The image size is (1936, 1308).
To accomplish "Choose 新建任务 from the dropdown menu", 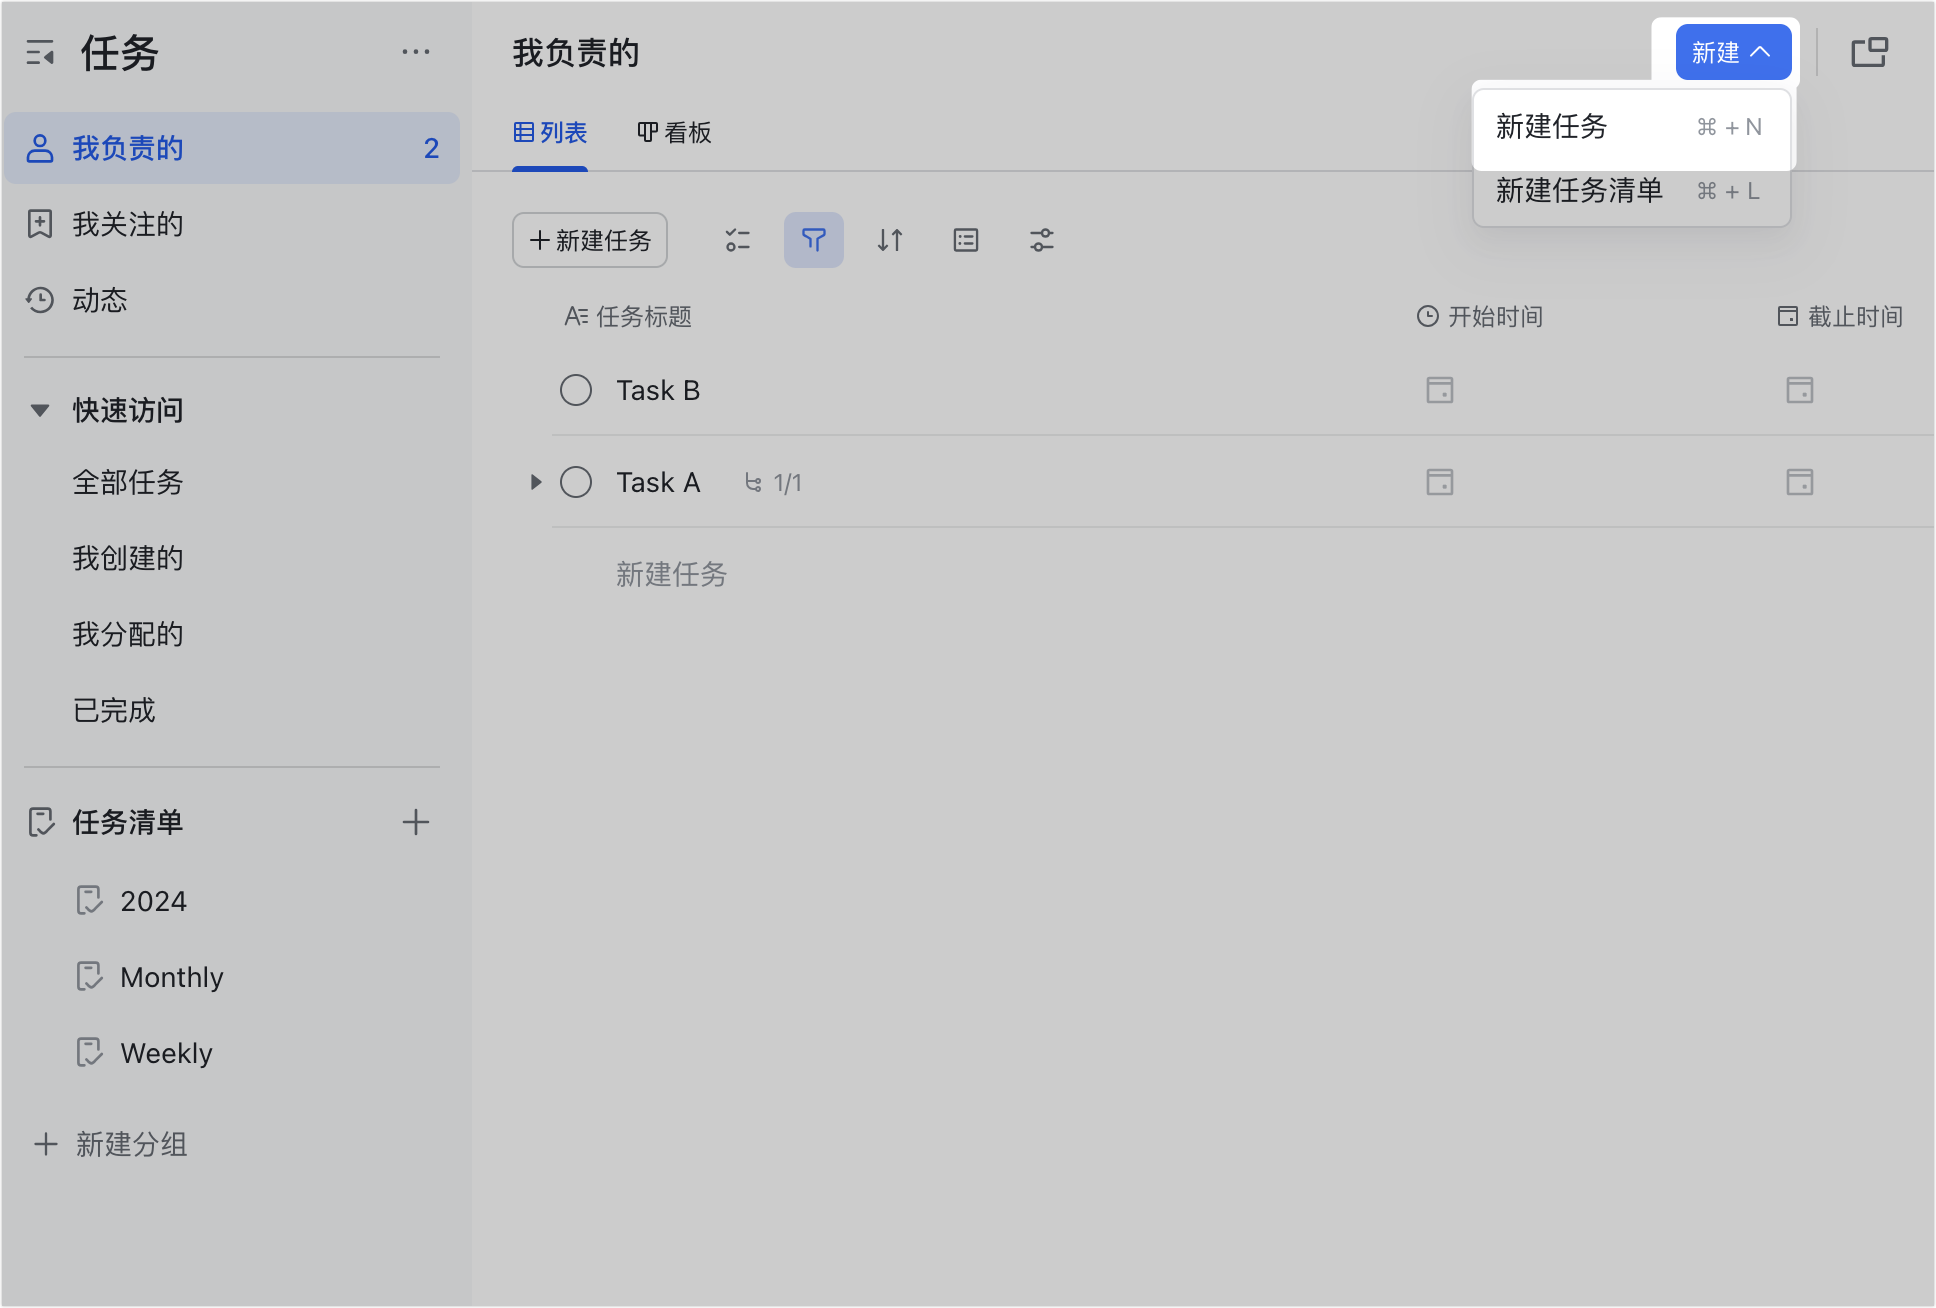I will point(1632,127).
